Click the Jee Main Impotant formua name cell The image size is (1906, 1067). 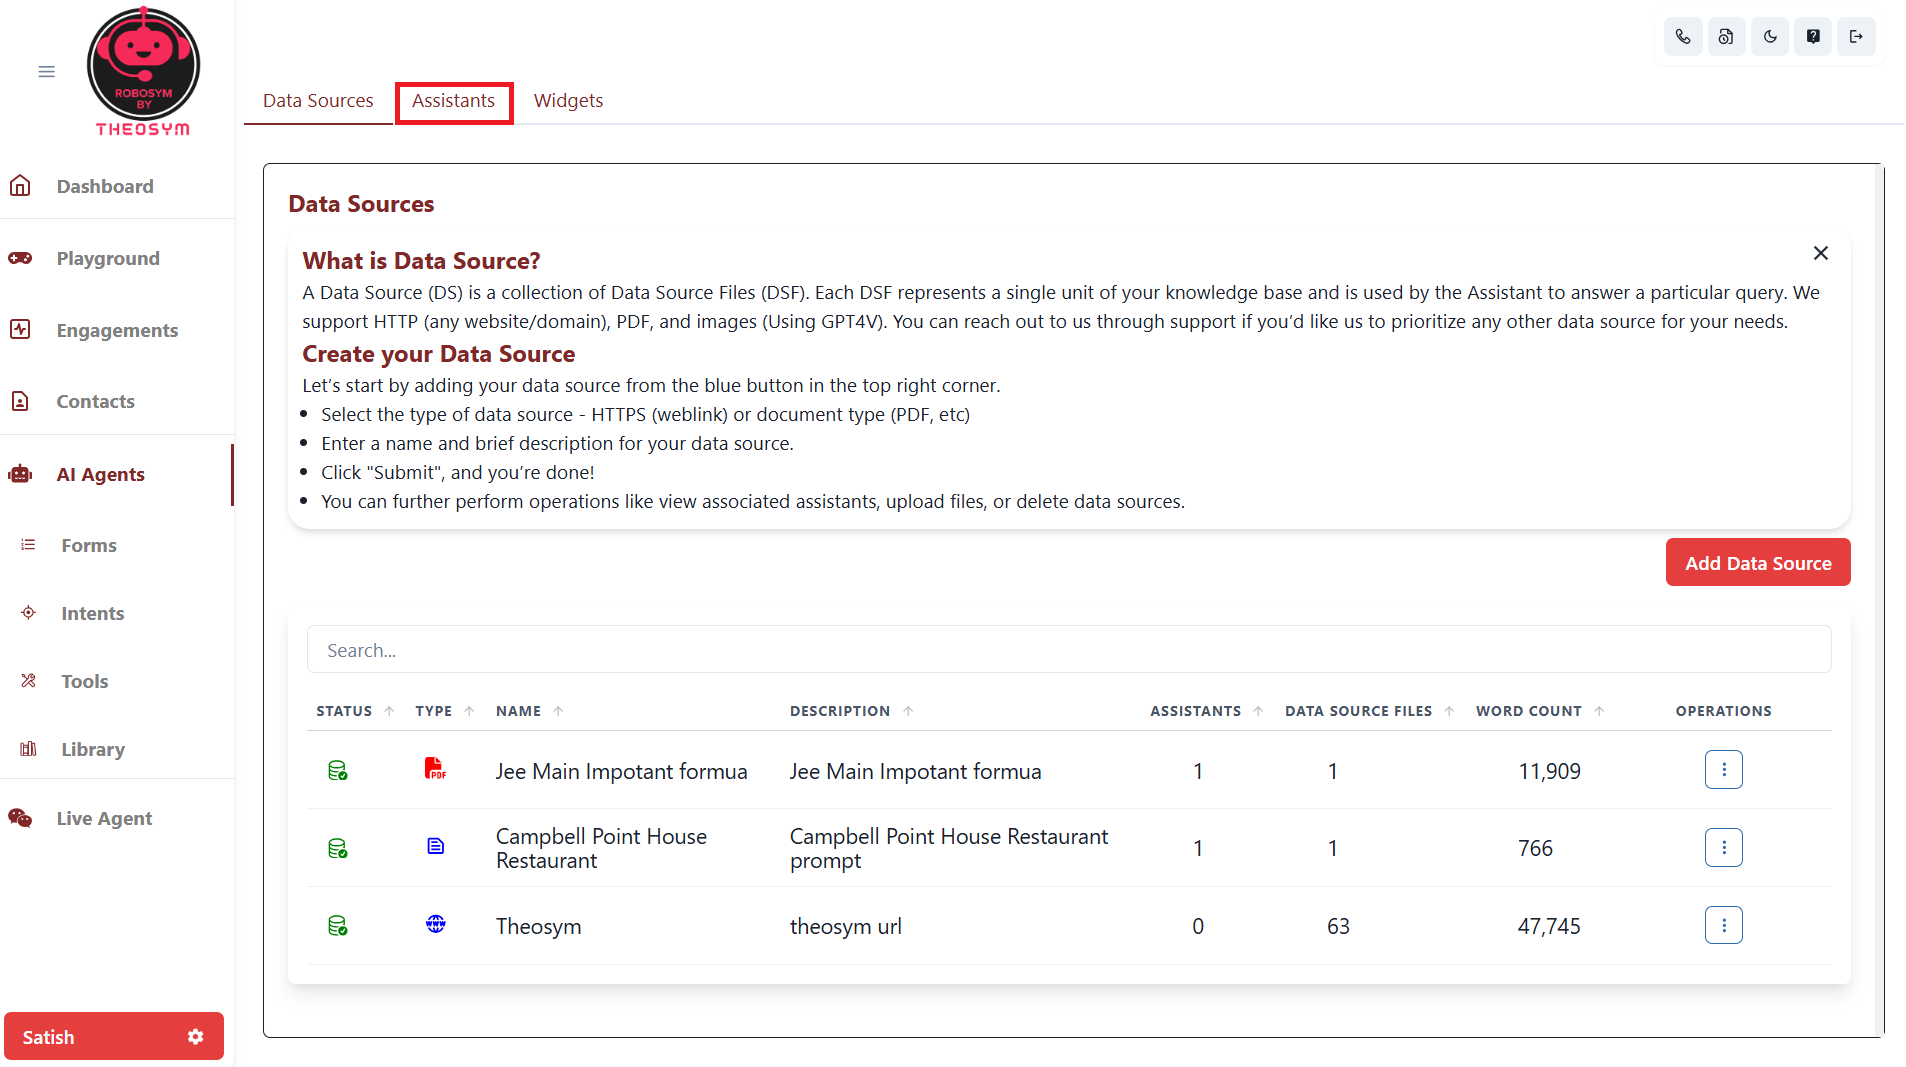tap(621, 772)
